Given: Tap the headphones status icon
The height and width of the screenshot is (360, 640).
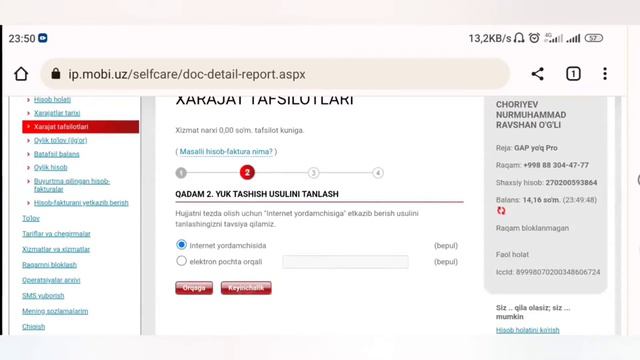Looking at the screenshot, I should 519,38.
